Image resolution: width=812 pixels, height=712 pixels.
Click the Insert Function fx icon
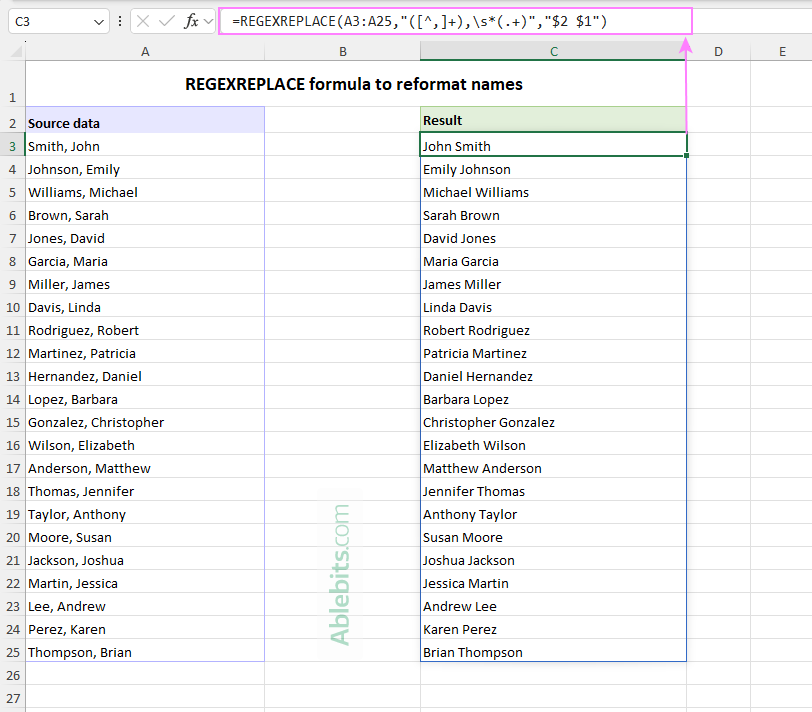[191, 21]
